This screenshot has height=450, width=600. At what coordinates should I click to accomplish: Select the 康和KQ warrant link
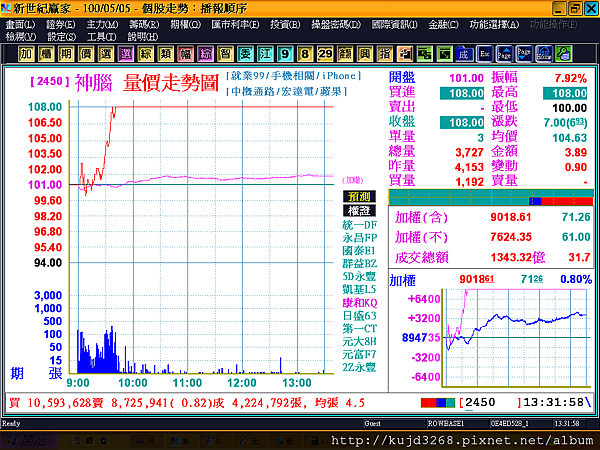click(360, 303)
